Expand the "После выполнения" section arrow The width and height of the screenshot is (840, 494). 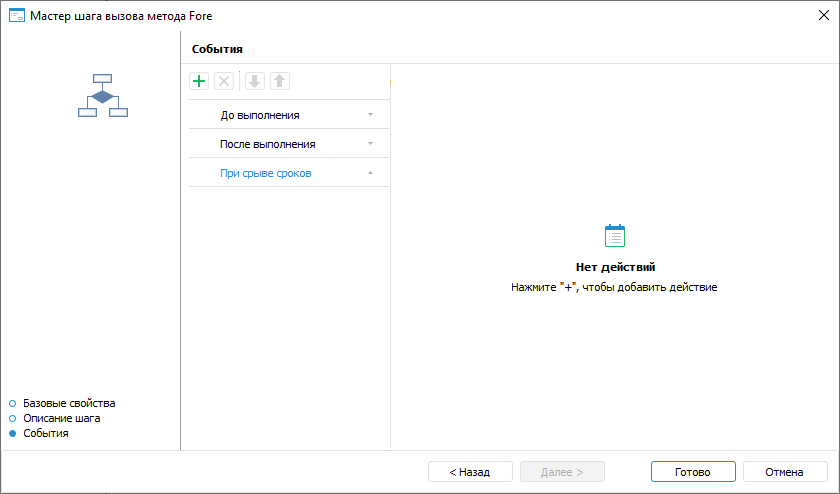click(x=370, y=144)
